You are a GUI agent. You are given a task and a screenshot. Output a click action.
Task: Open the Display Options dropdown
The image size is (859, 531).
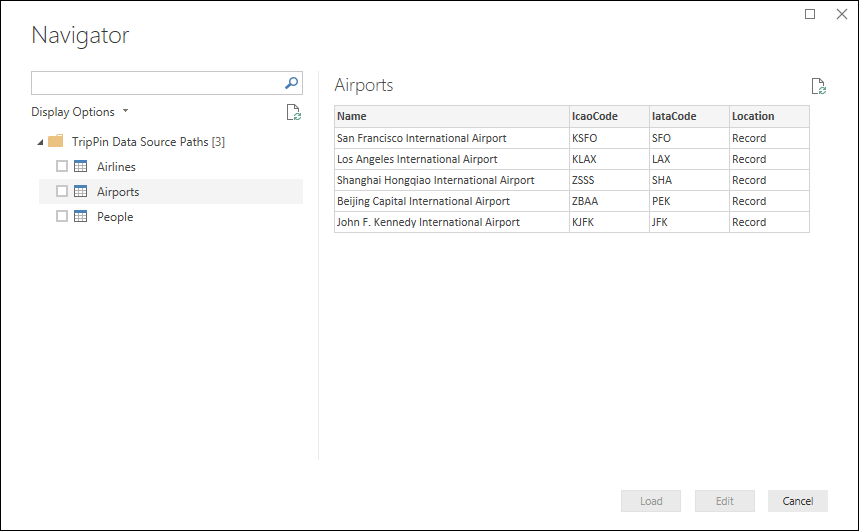point(80,112)
